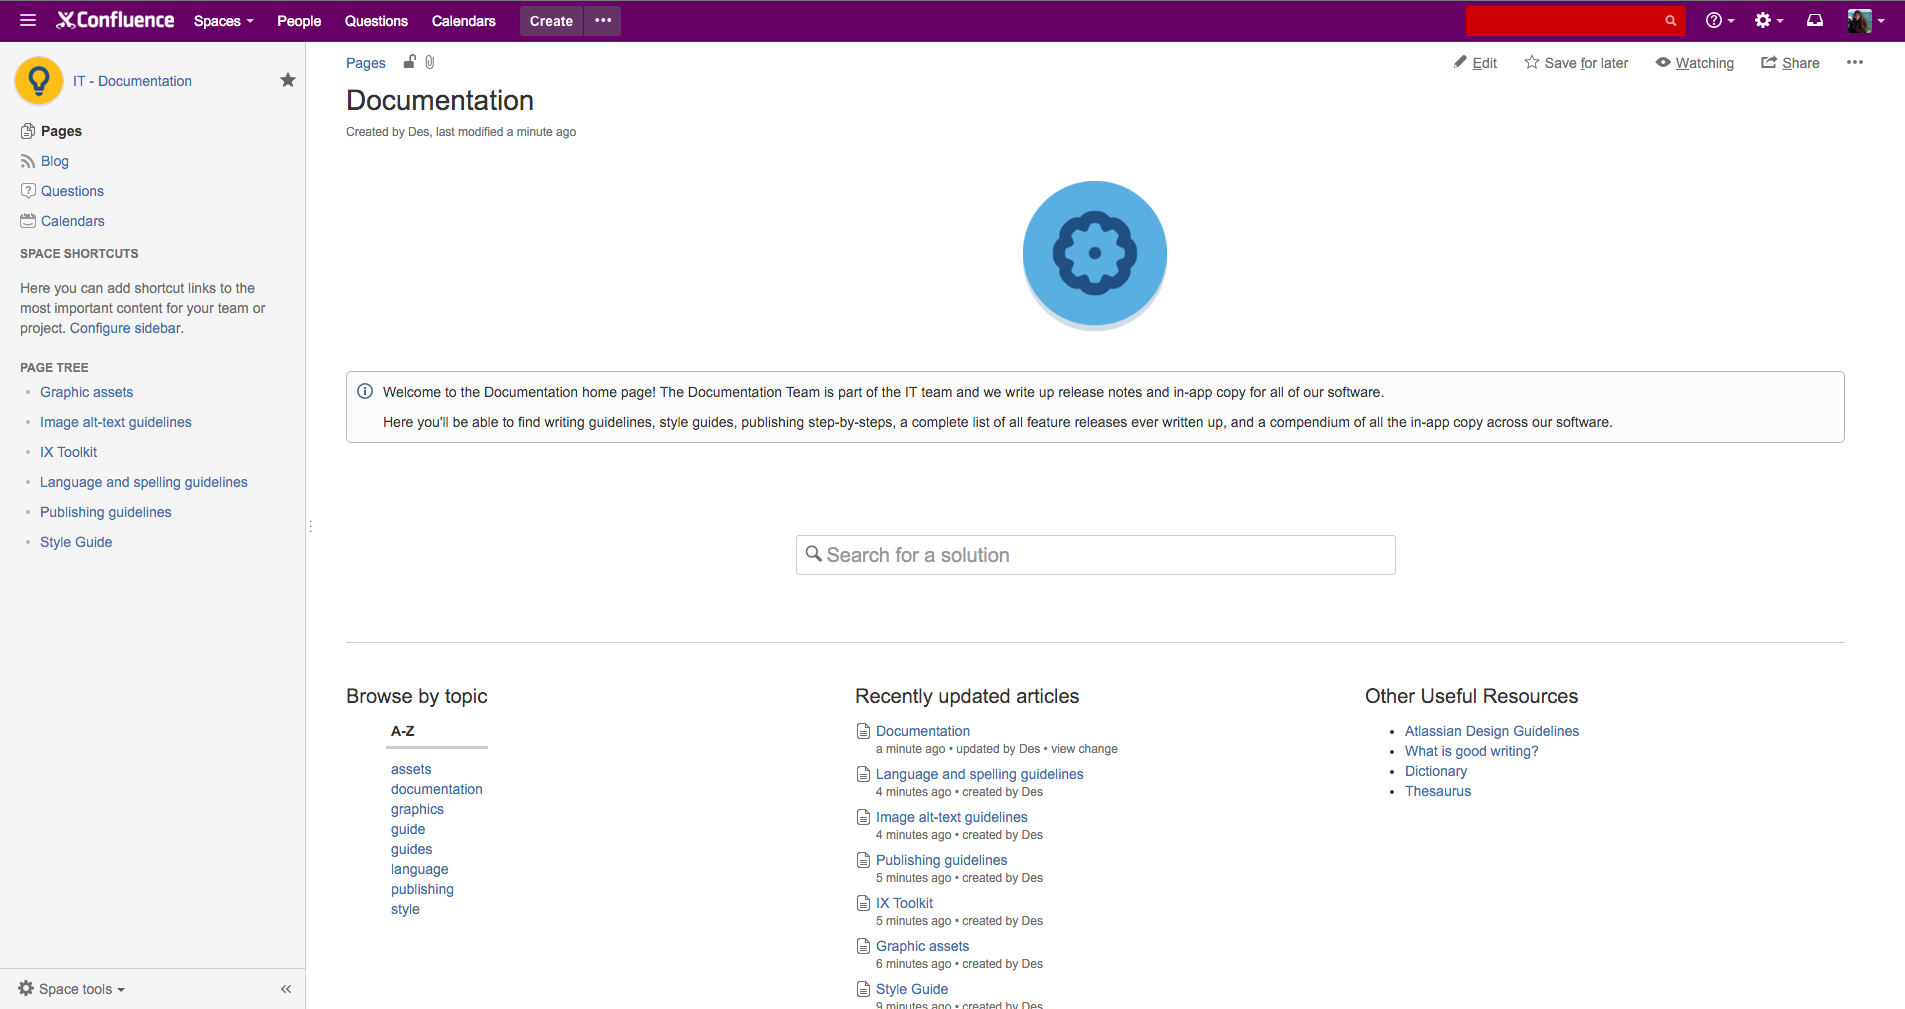Open the publishing topic label
1905x1009 pixels.
tap(422, 889)
